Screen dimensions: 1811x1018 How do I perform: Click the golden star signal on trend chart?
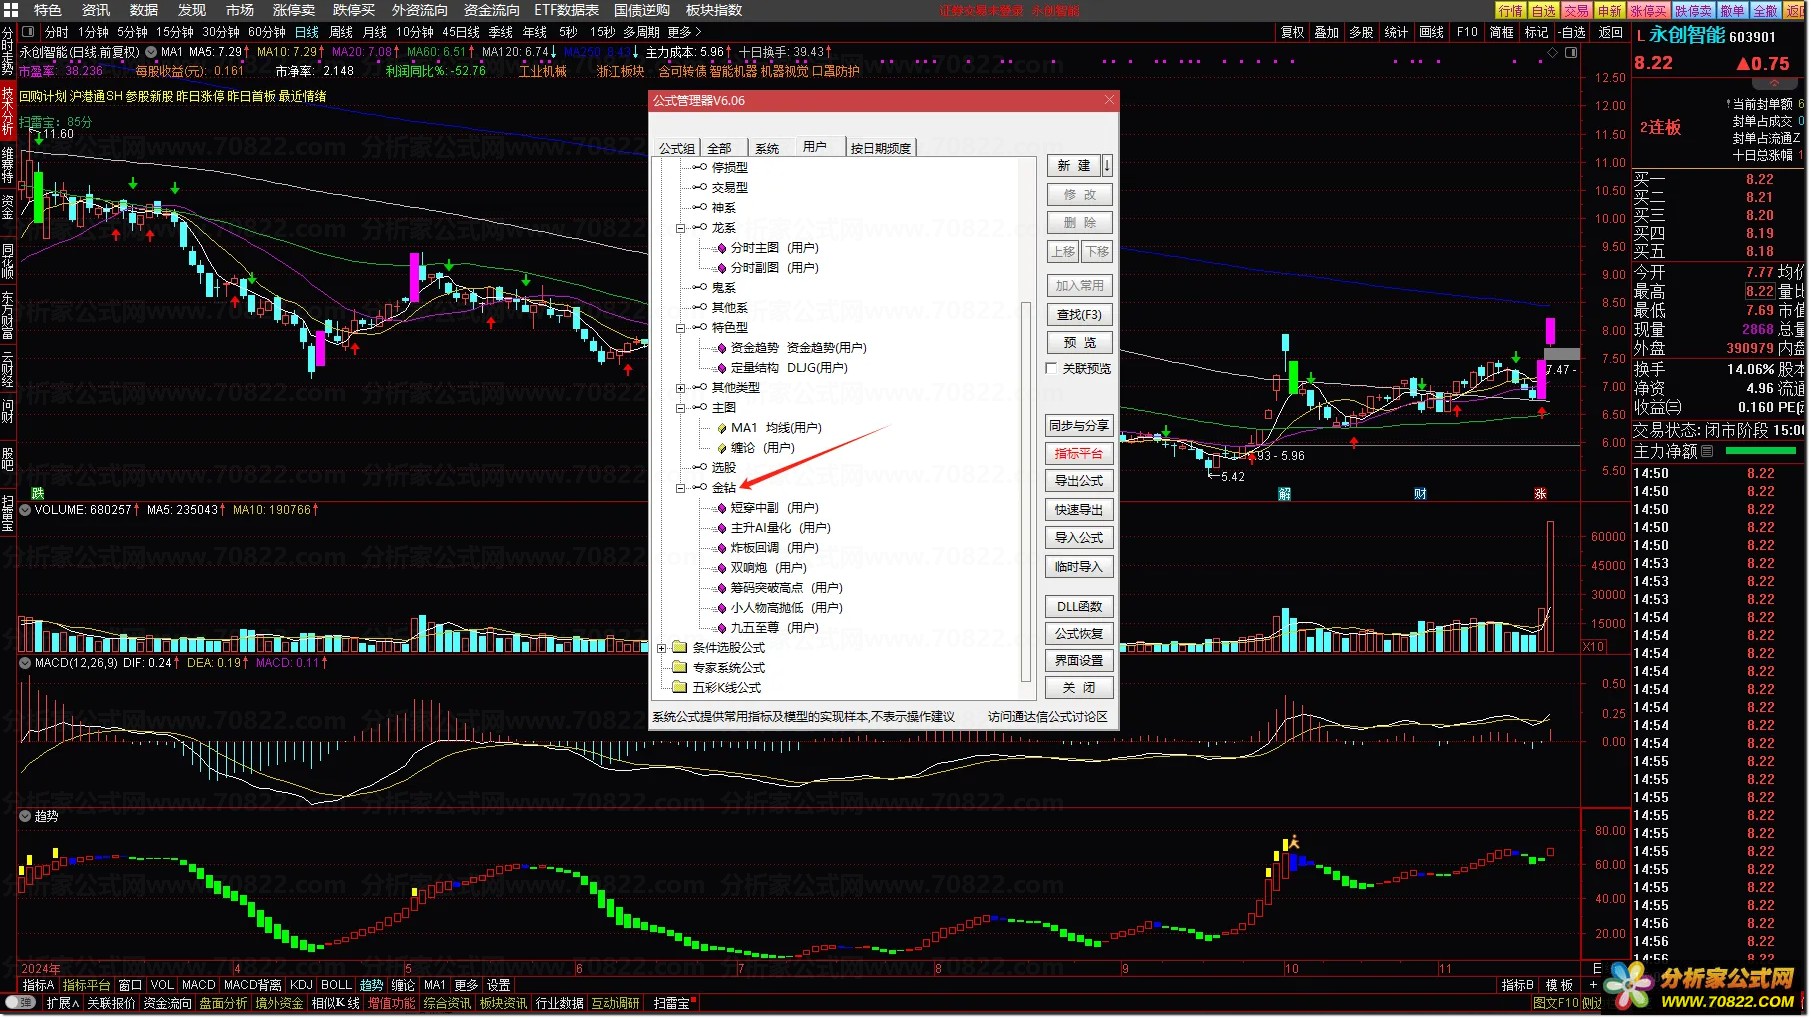tap(1293, 842)
